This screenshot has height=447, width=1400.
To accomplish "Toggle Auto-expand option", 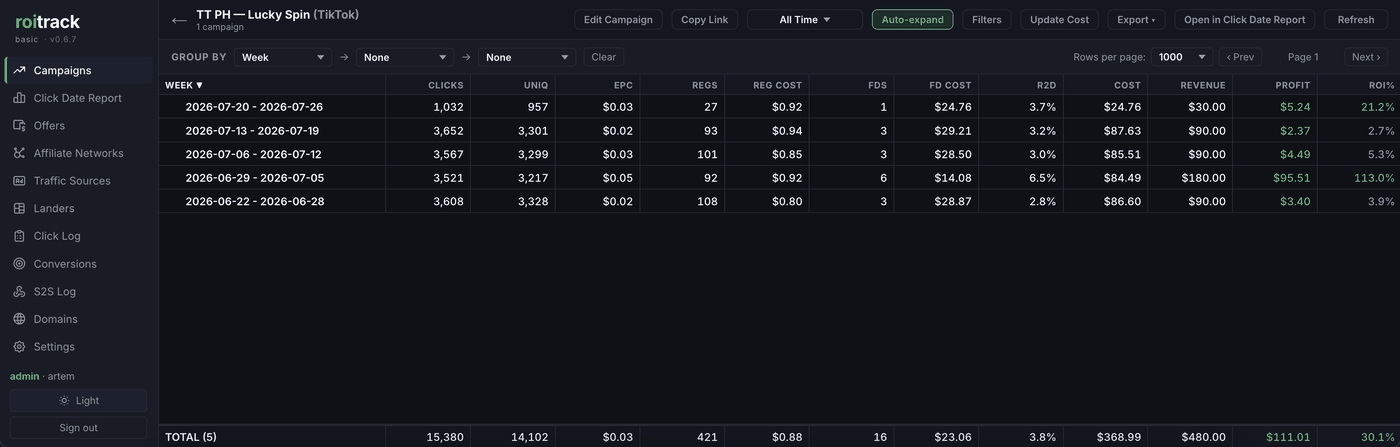I will click(912, 20).
